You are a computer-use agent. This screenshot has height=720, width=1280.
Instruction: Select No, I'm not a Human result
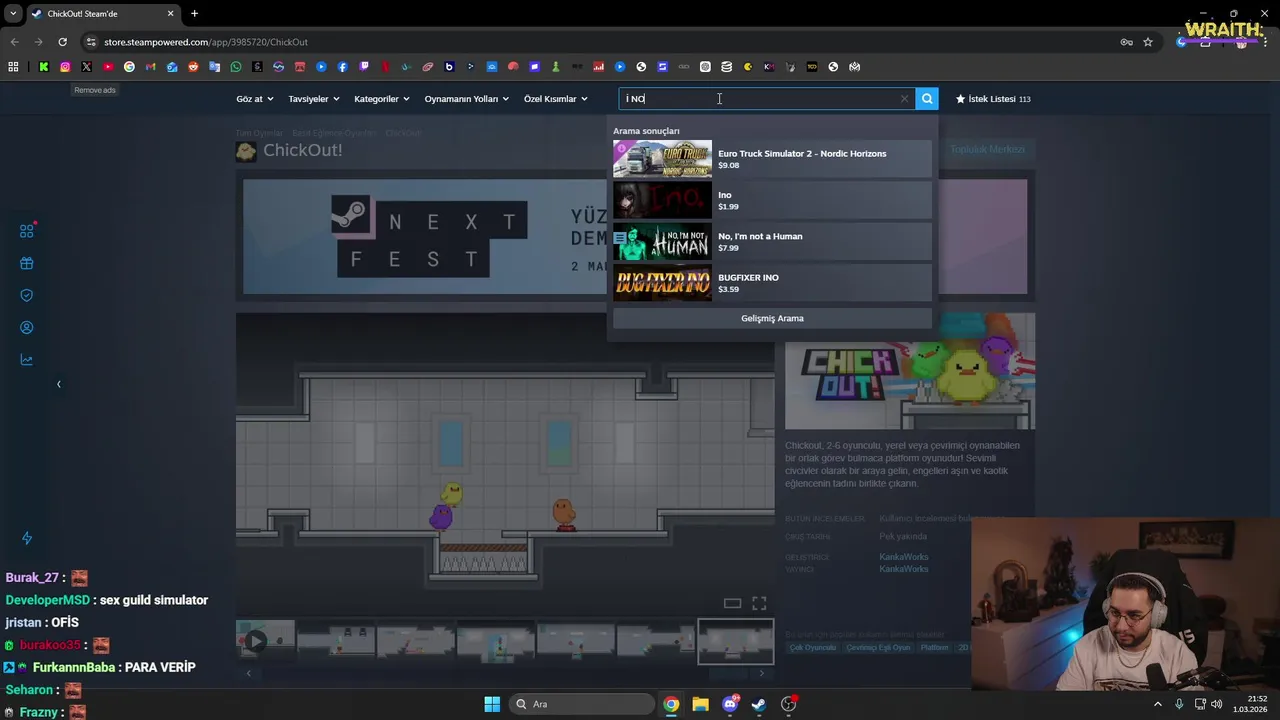click(772, 242)
